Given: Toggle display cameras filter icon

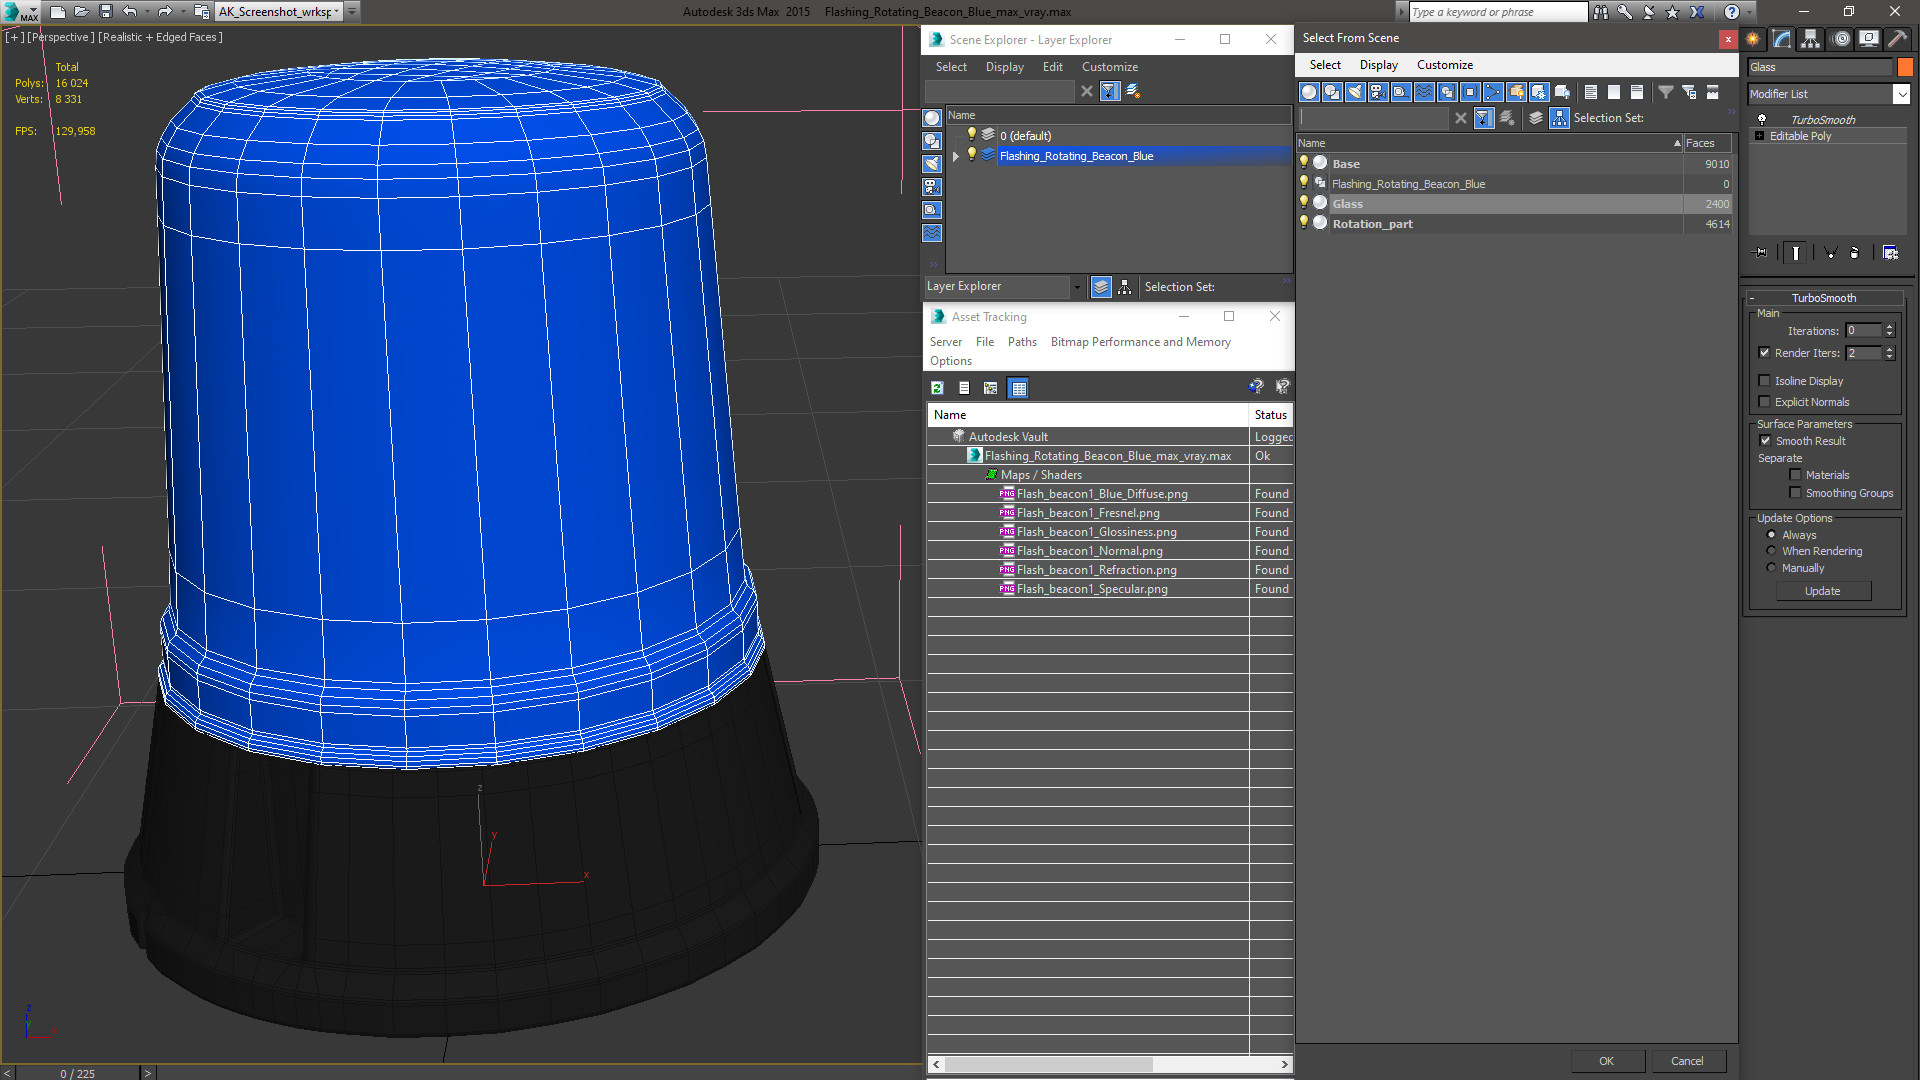Looking at the screenshot, I should [x=1378, y=92].
